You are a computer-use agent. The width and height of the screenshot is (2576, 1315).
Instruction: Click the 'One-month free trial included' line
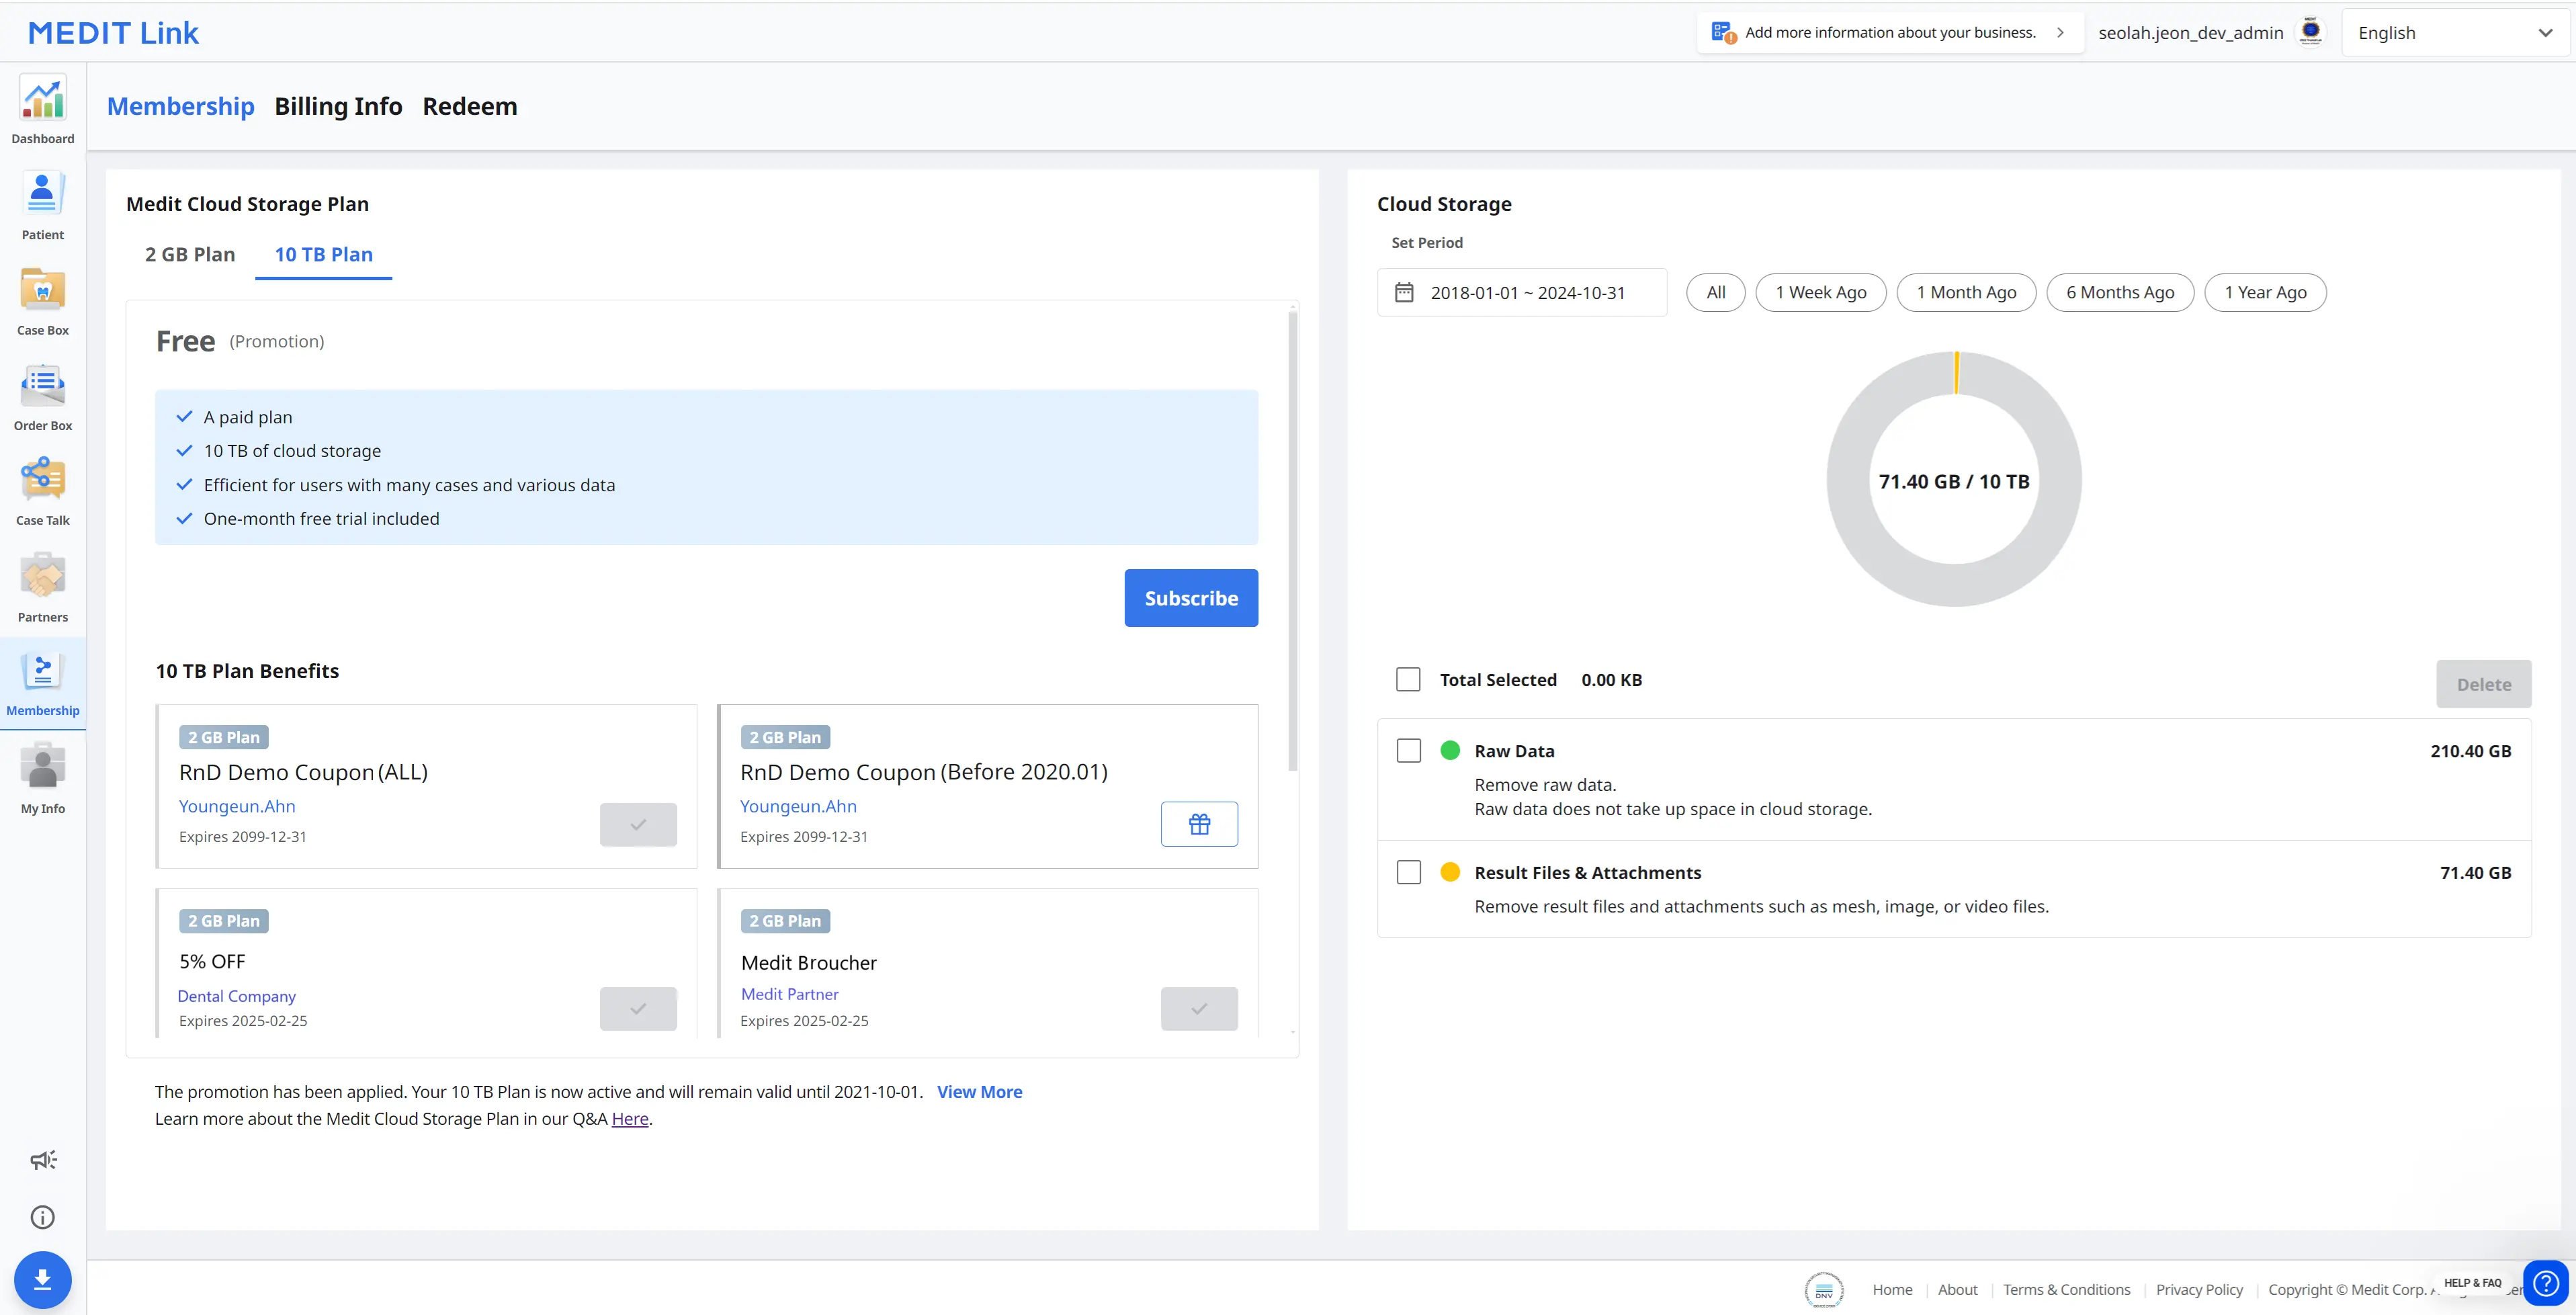pyautogui.click(x=321, y=518)
